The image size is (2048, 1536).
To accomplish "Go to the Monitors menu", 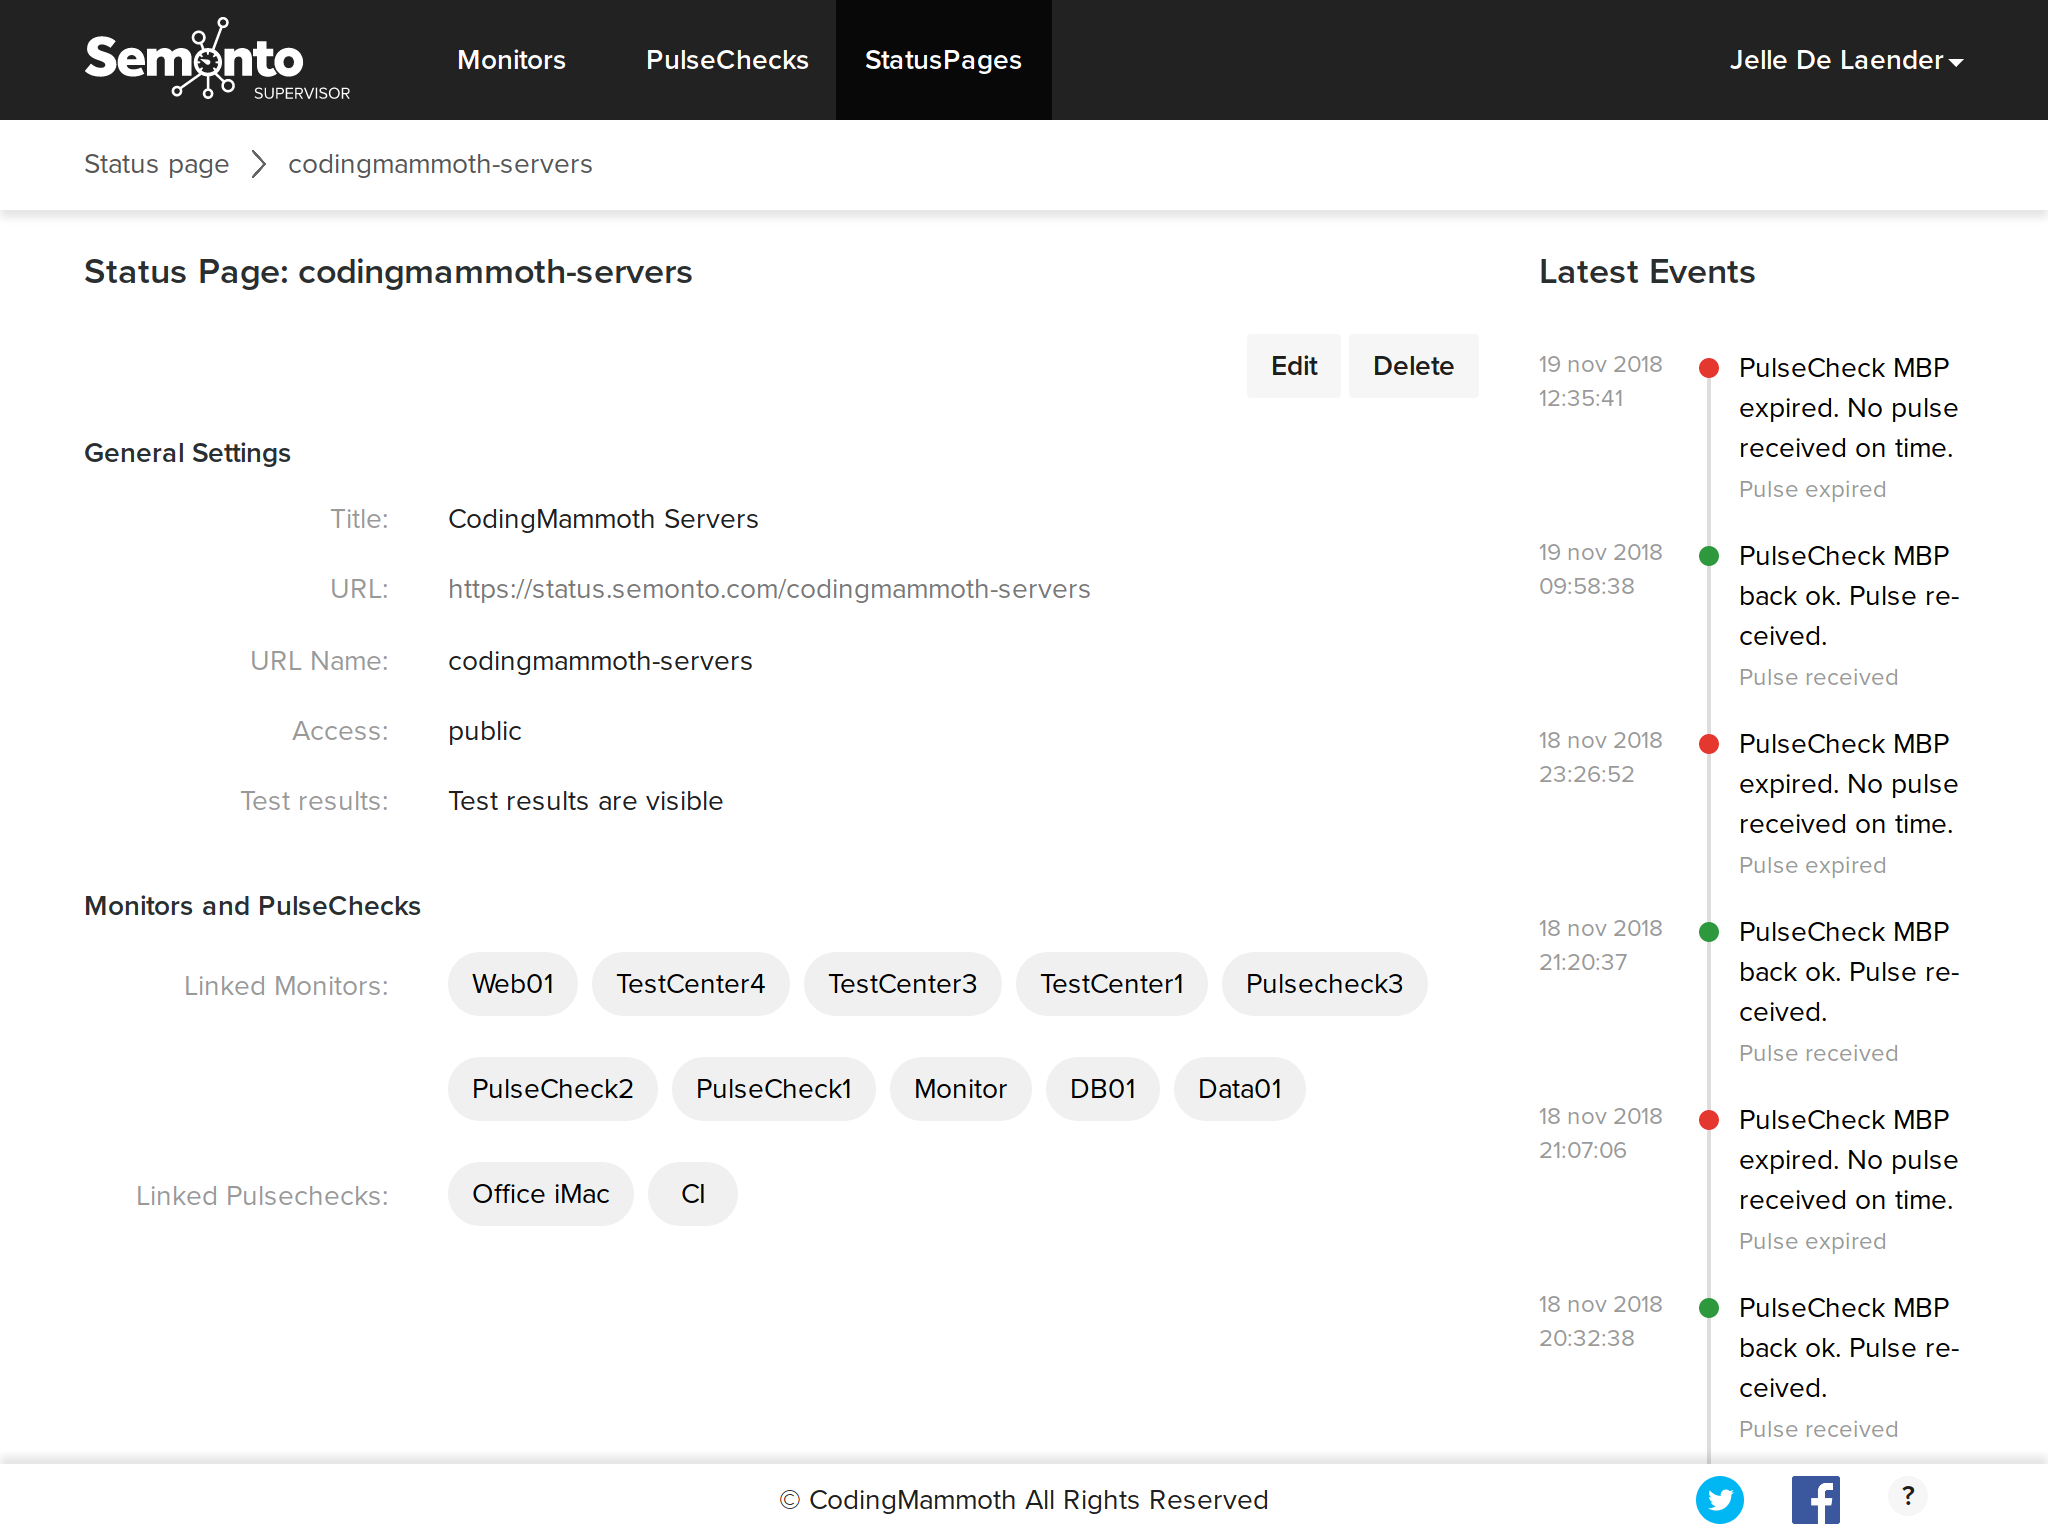I will point(511,60).
